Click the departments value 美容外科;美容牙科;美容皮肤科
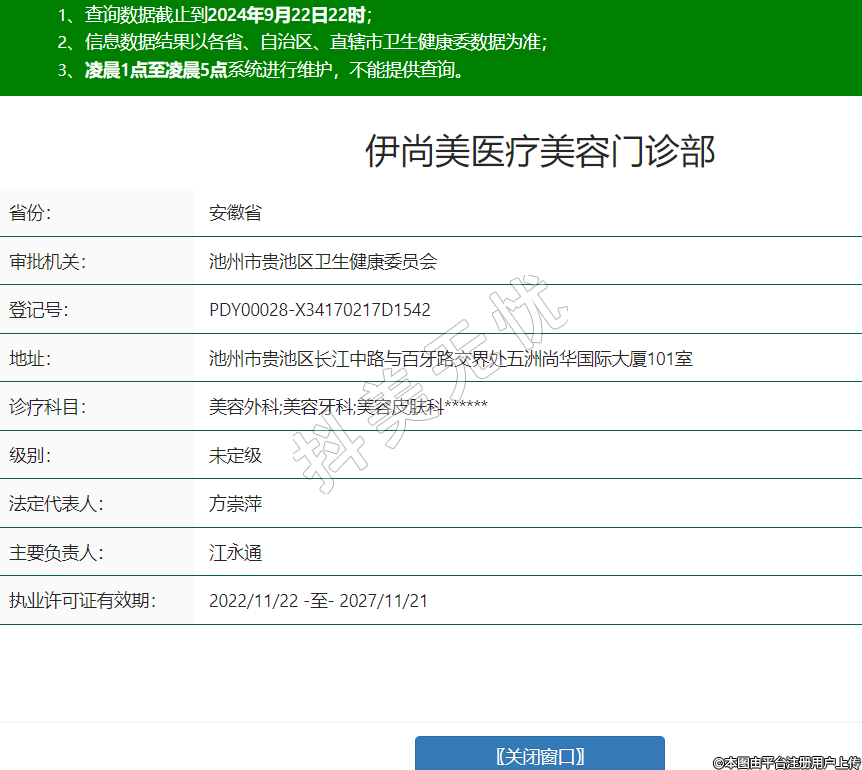The width and height of the screenshot is (862, 770). coord(348,407)
